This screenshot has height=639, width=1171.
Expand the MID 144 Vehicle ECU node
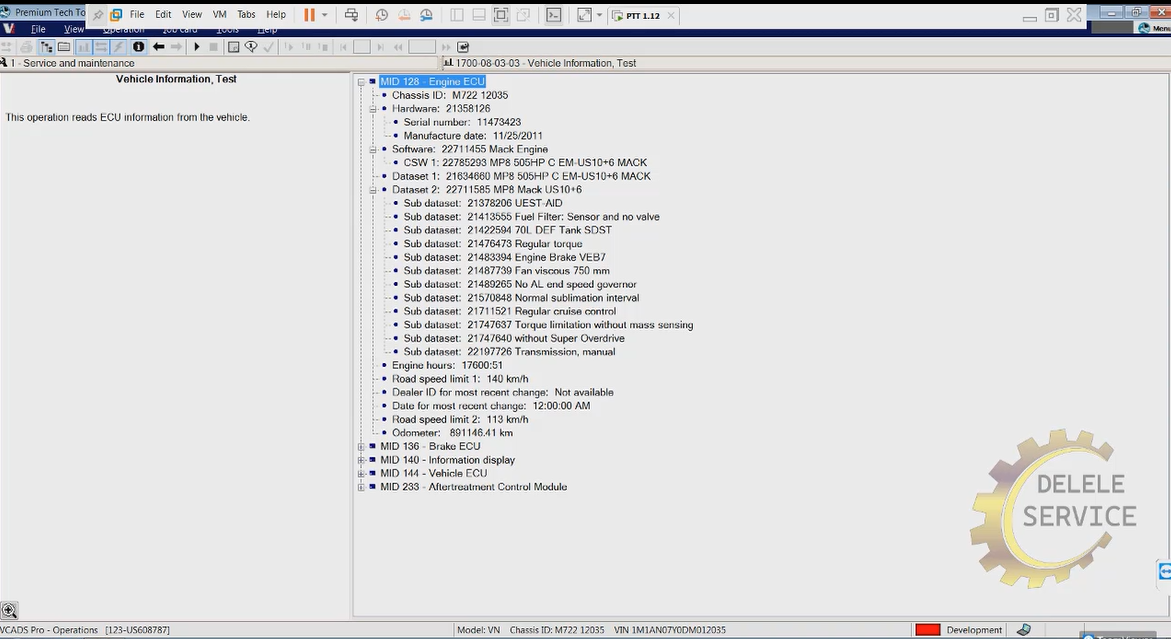361,473
